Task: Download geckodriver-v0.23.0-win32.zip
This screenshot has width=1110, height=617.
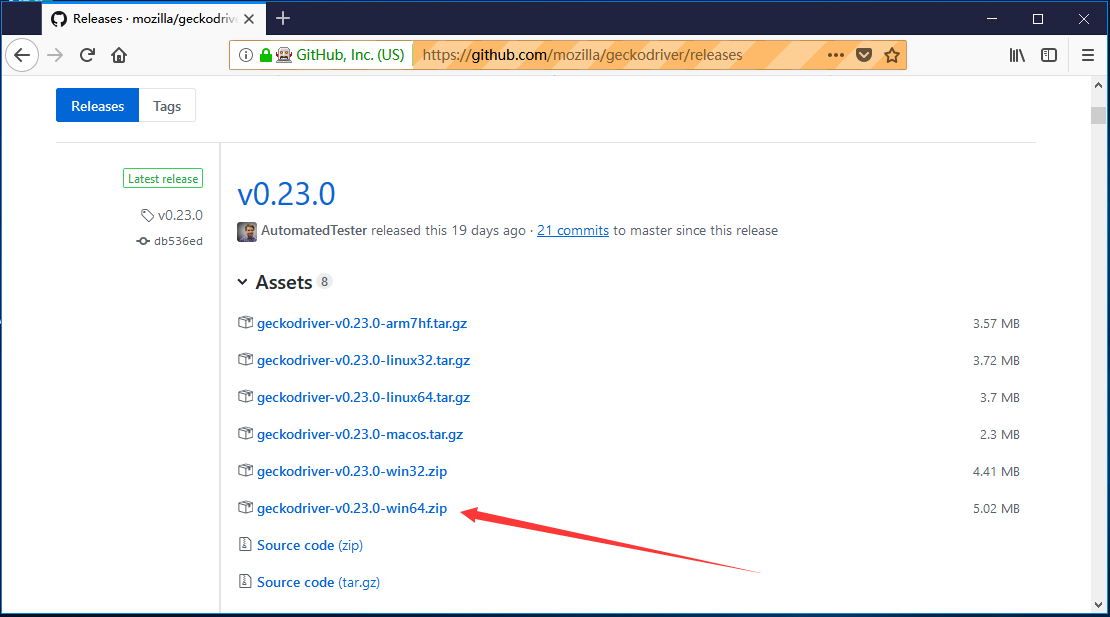Action: [352, 471]
